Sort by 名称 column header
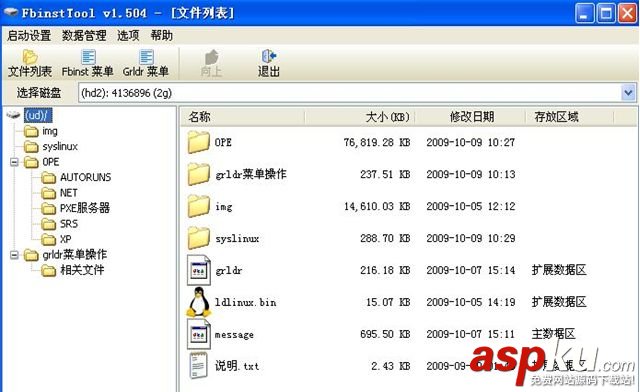The image size is (640, 392). pyautogui.click(x=242, y=117)
